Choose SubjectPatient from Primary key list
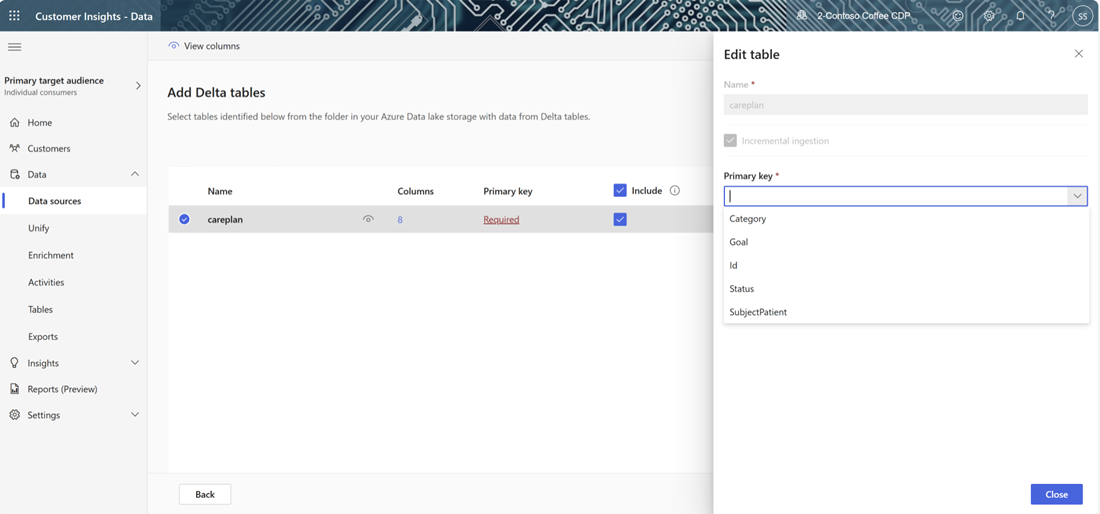 tap(906, 312)
